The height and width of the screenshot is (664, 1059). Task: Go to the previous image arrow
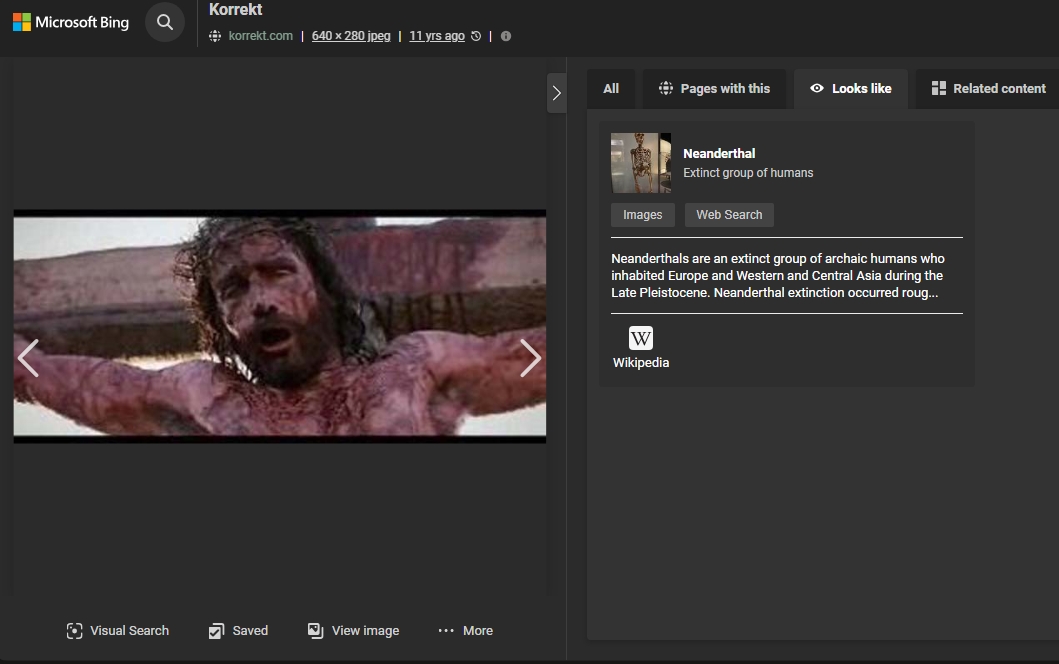click(x=28, y=358)
